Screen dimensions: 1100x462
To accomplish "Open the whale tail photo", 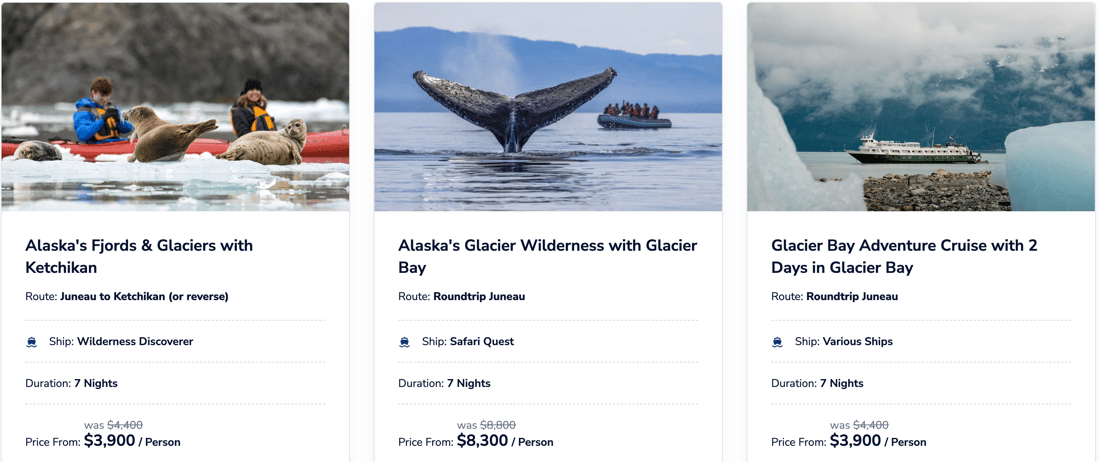I will [x=548, y=106].
